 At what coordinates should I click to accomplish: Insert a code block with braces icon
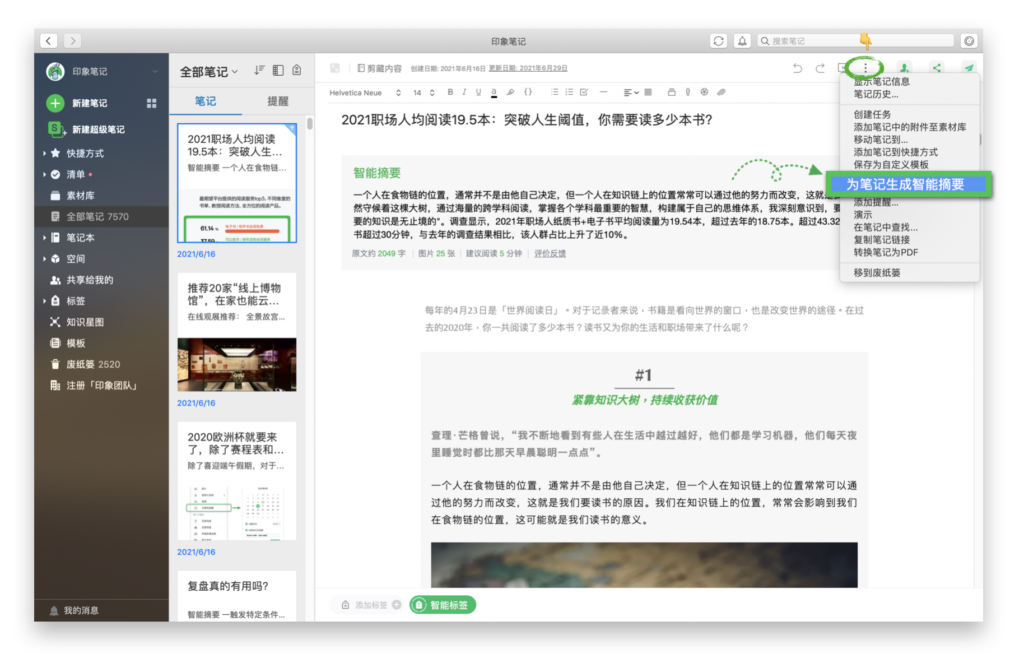(x=528, y=92)
